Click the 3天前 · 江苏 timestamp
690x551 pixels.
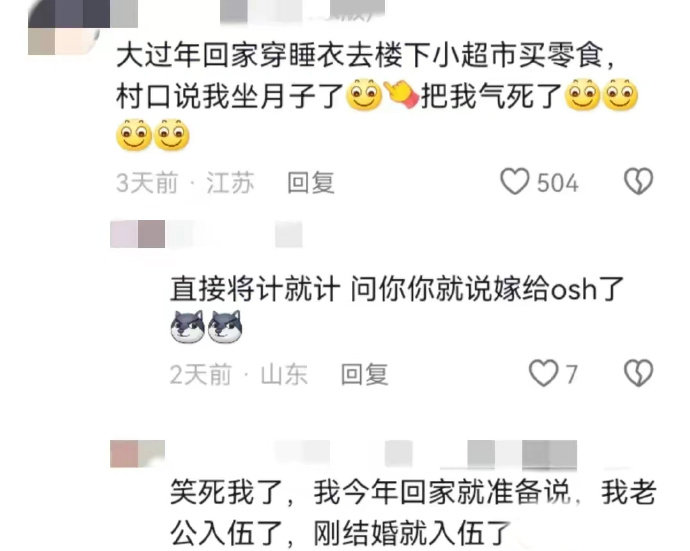185,183
